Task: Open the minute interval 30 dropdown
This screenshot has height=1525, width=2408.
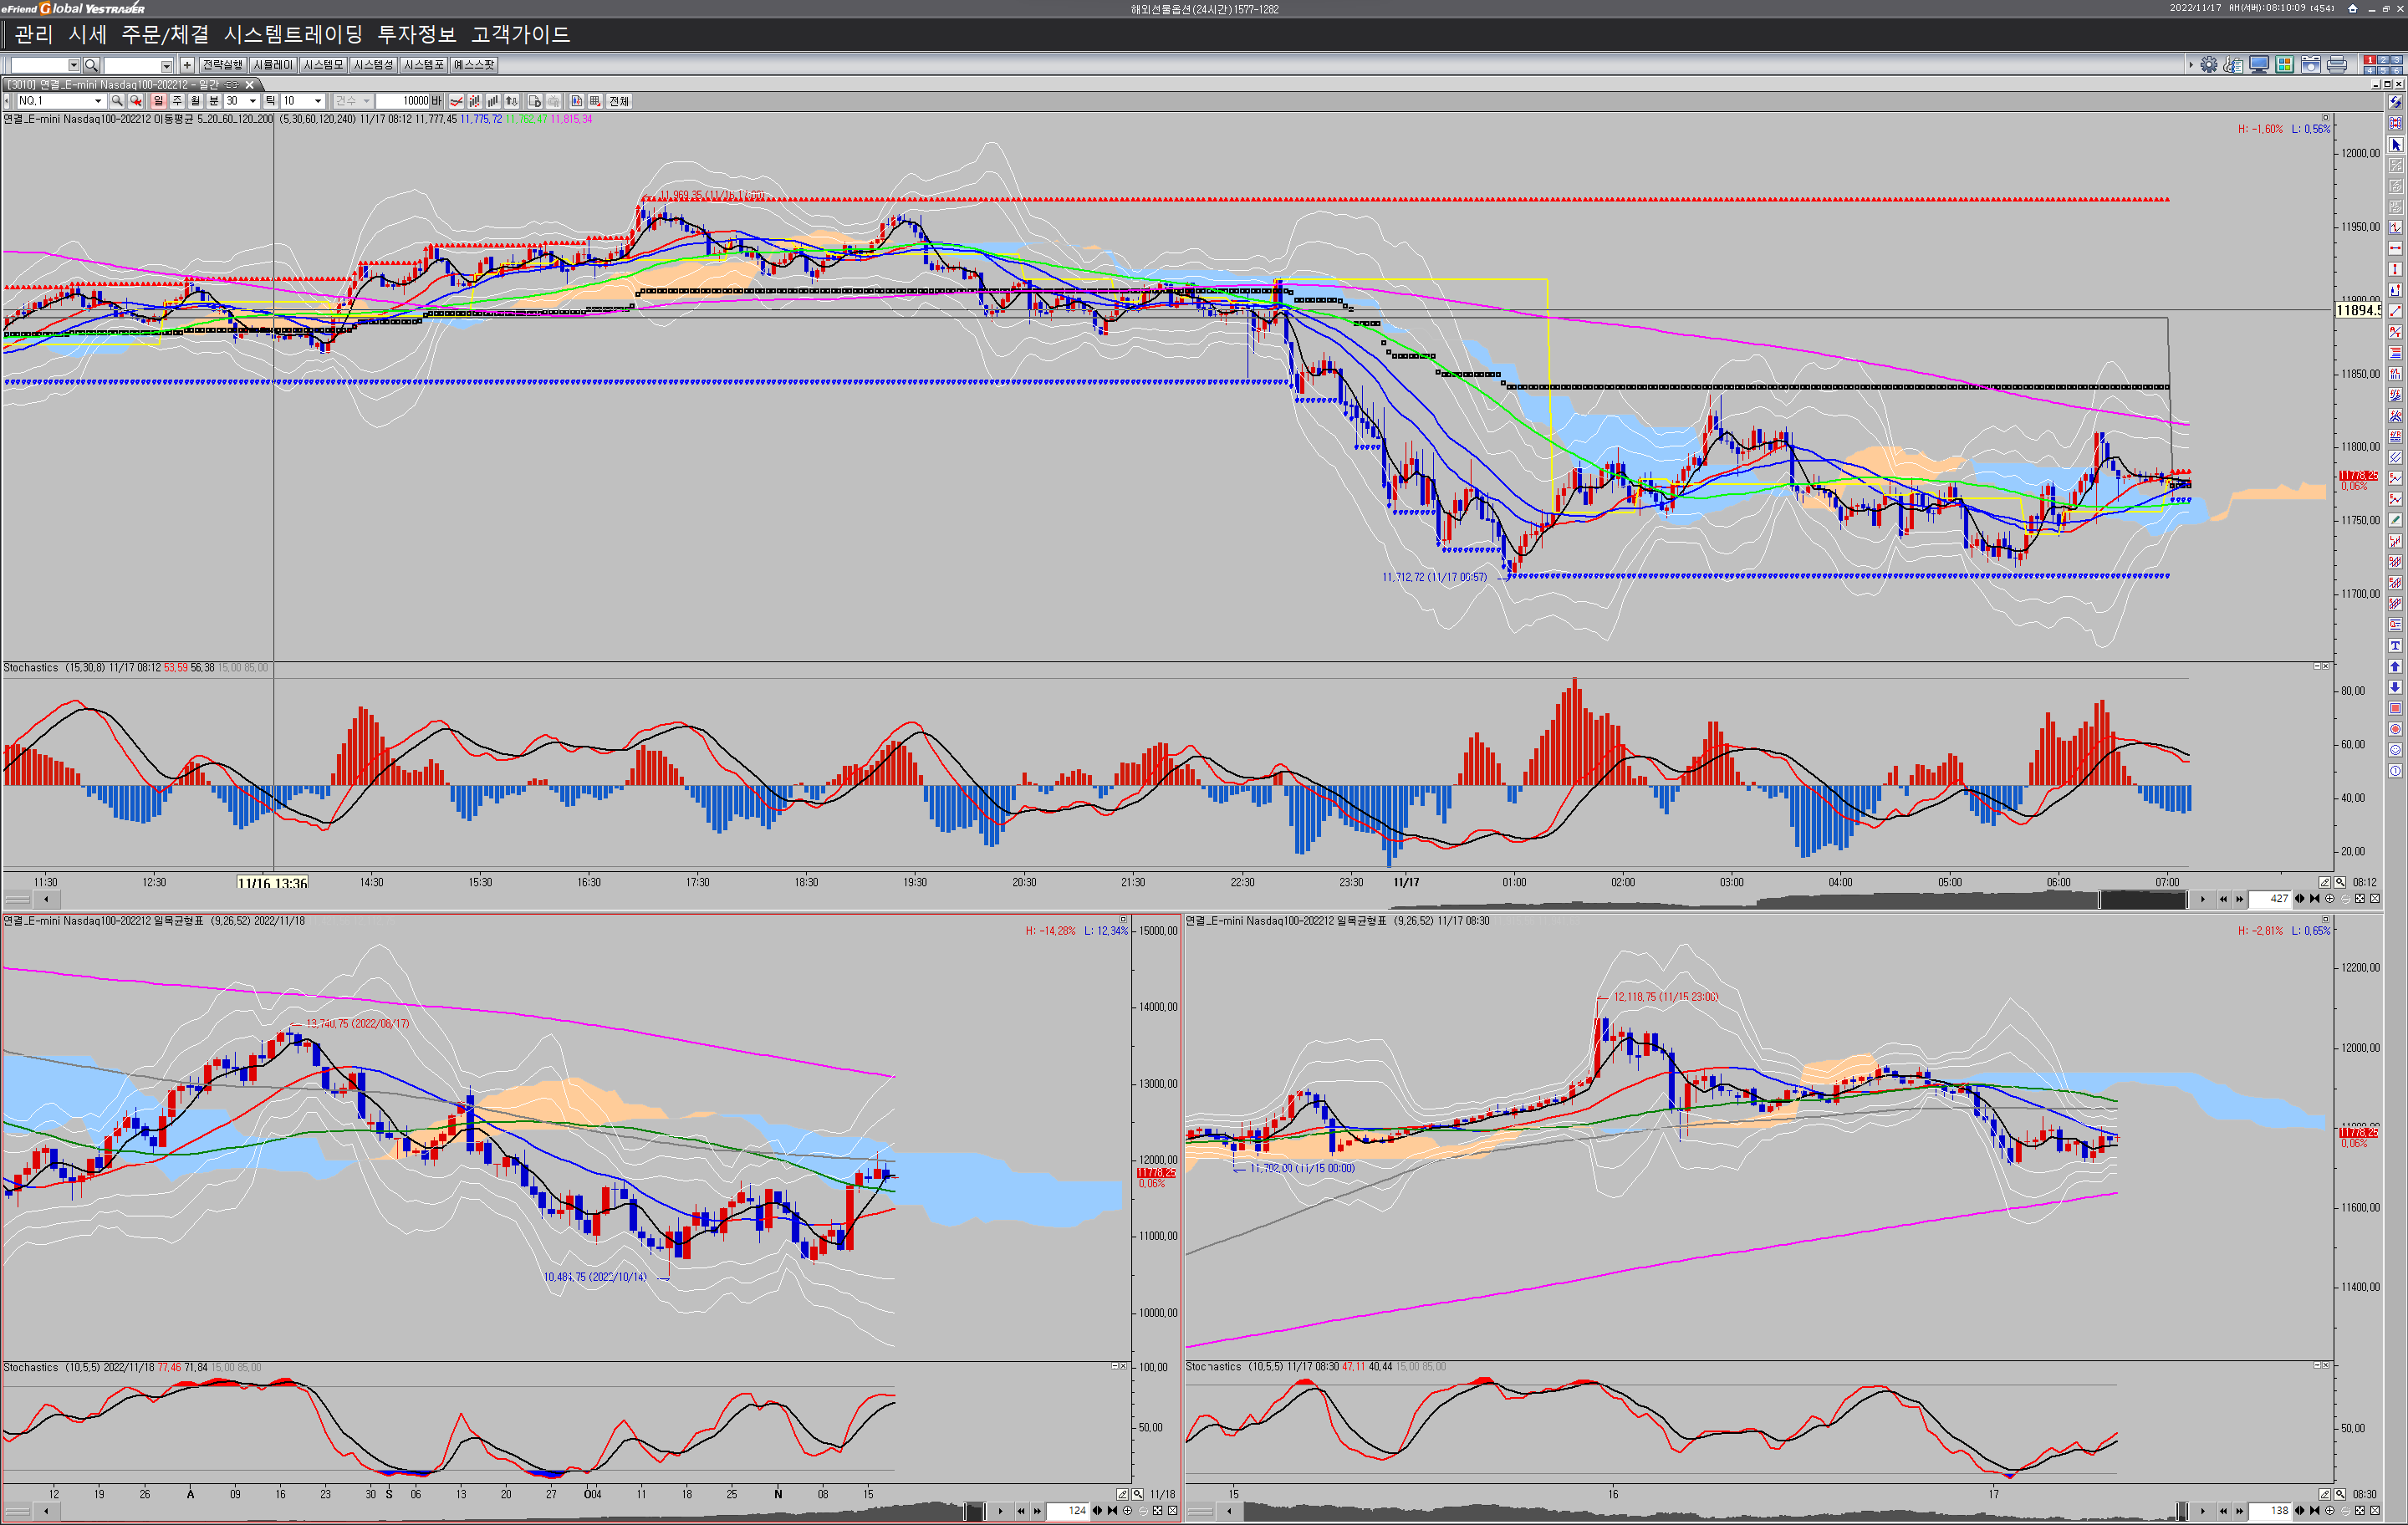Action: pos(252,101)
